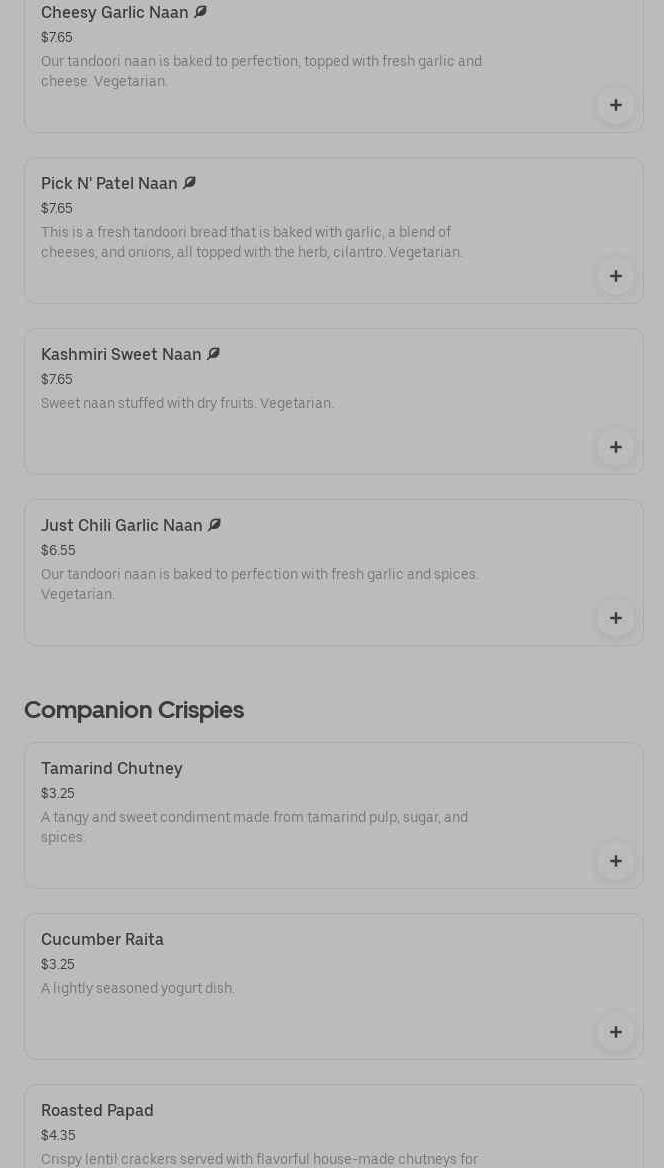Click the Companion Crispies section heading
Image resolution: width=664 pixels, height=1168 pixels.
tap(134, 710)
